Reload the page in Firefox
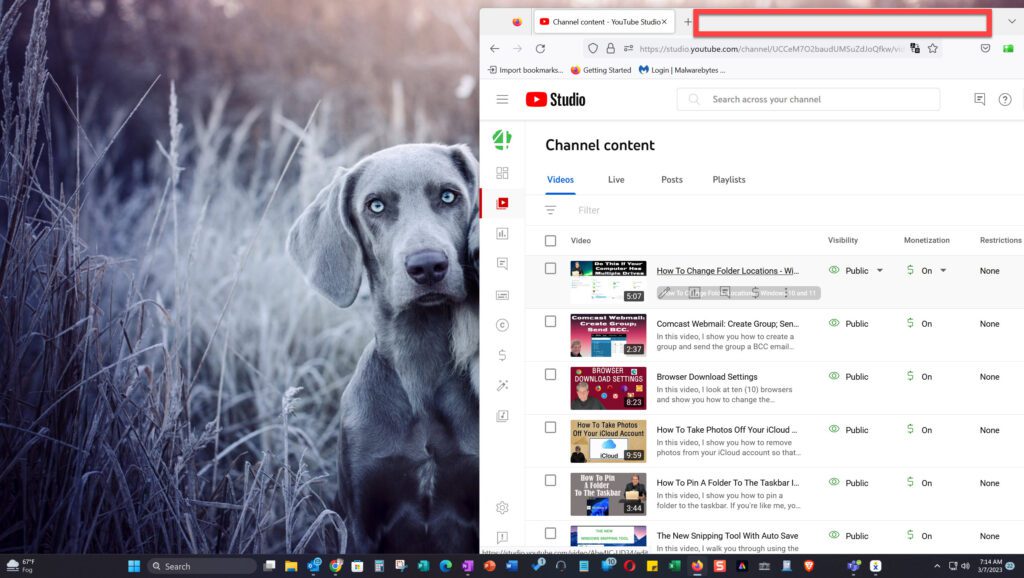This screenshot has width=1024, height=578. [x=540, y=48]
